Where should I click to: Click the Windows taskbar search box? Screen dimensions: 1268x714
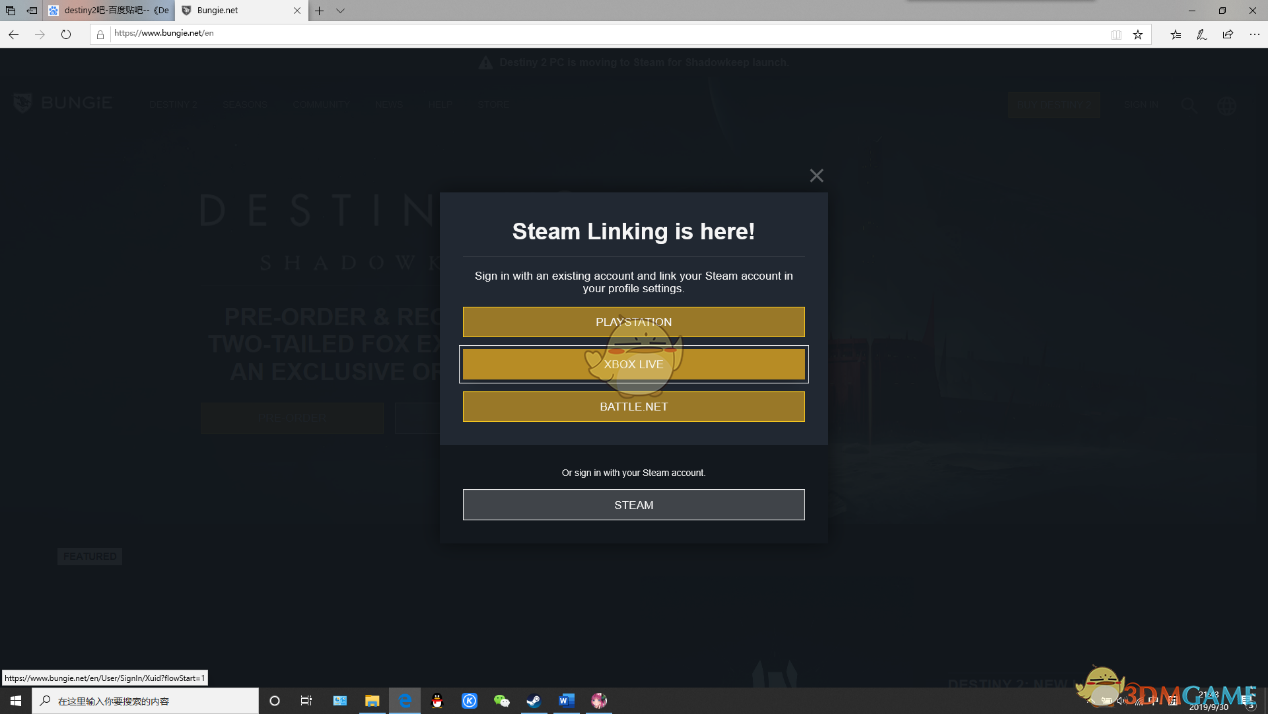pos(145,701)
